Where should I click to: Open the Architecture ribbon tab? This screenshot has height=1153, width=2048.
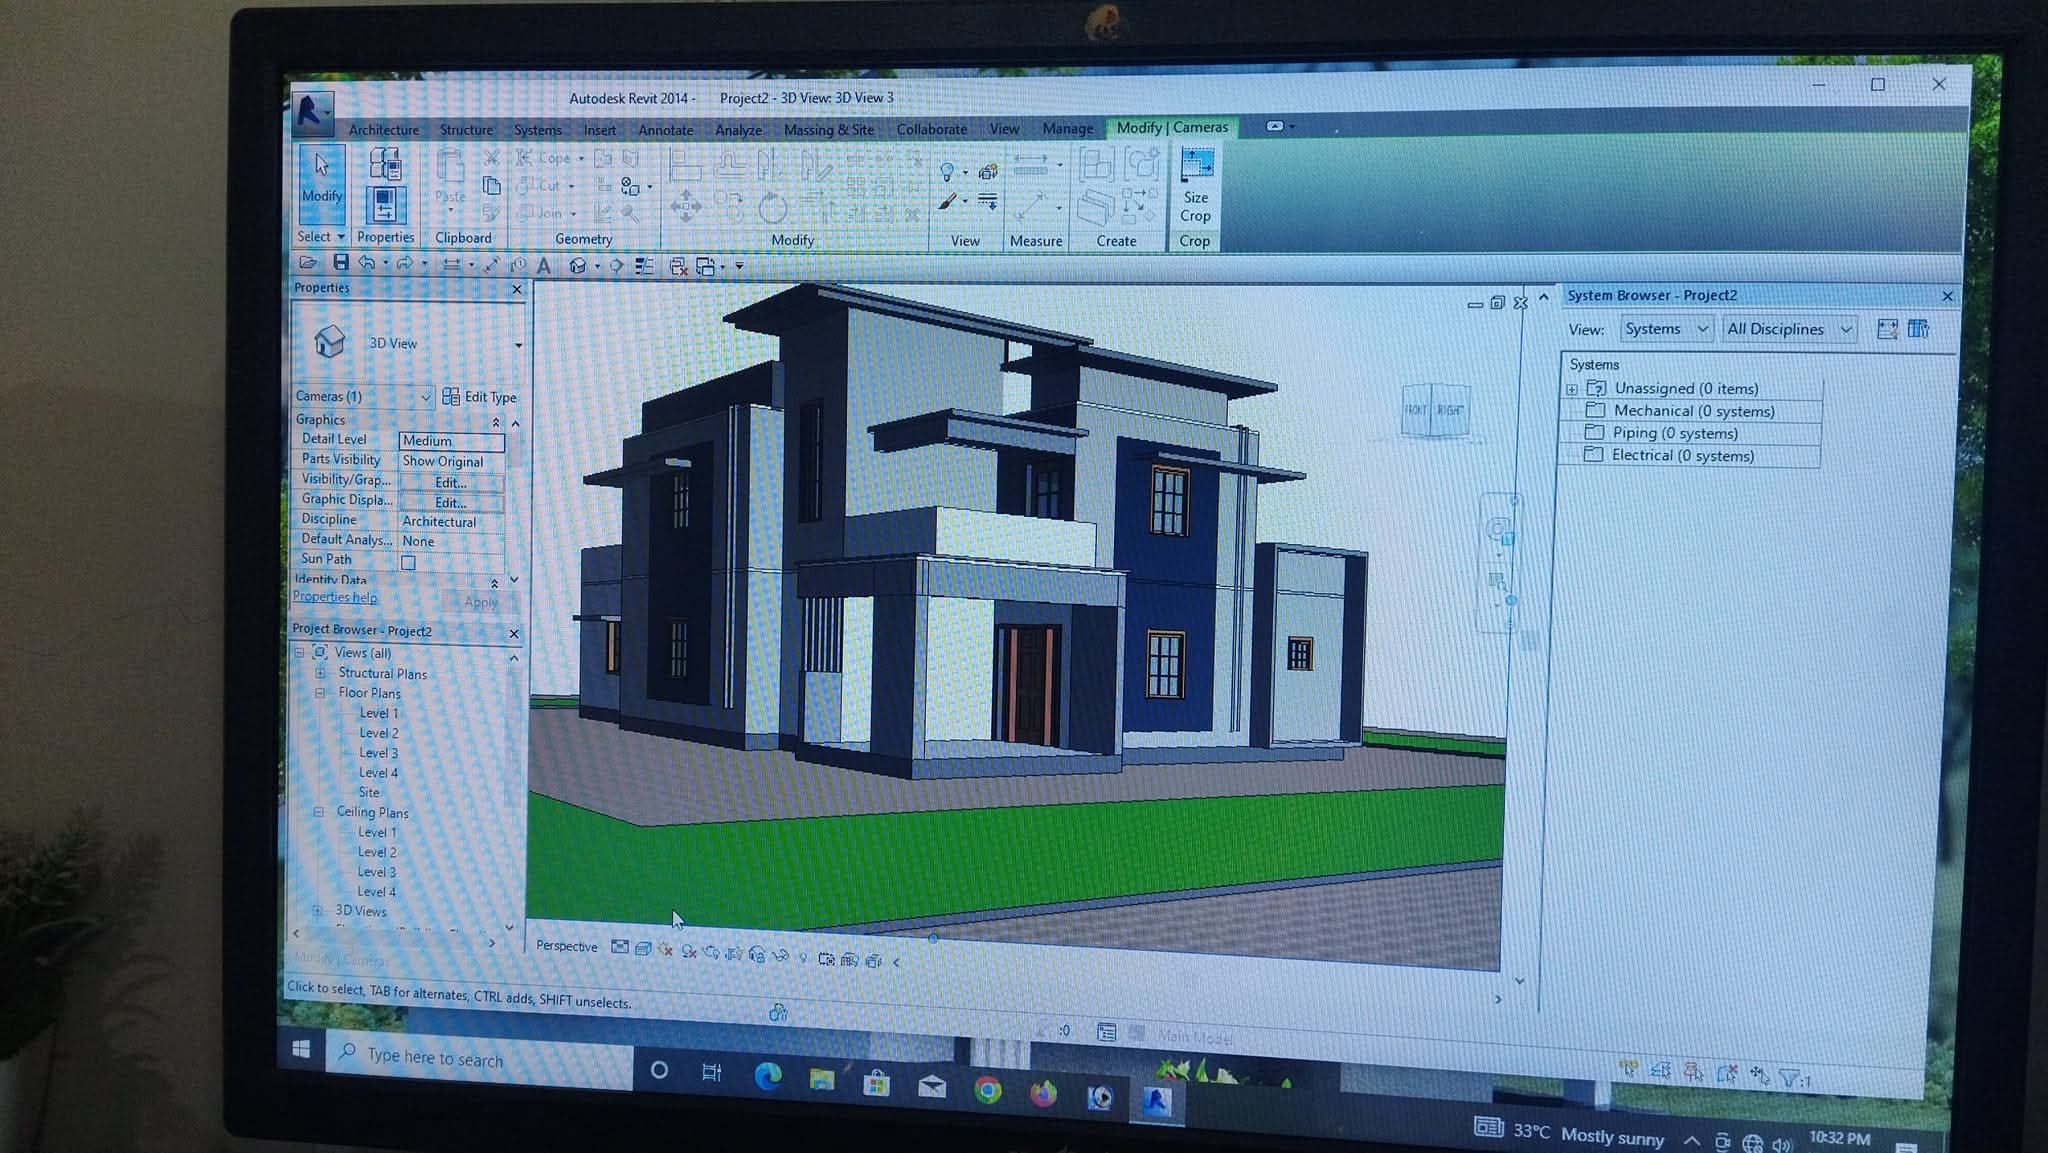[383, 130]
